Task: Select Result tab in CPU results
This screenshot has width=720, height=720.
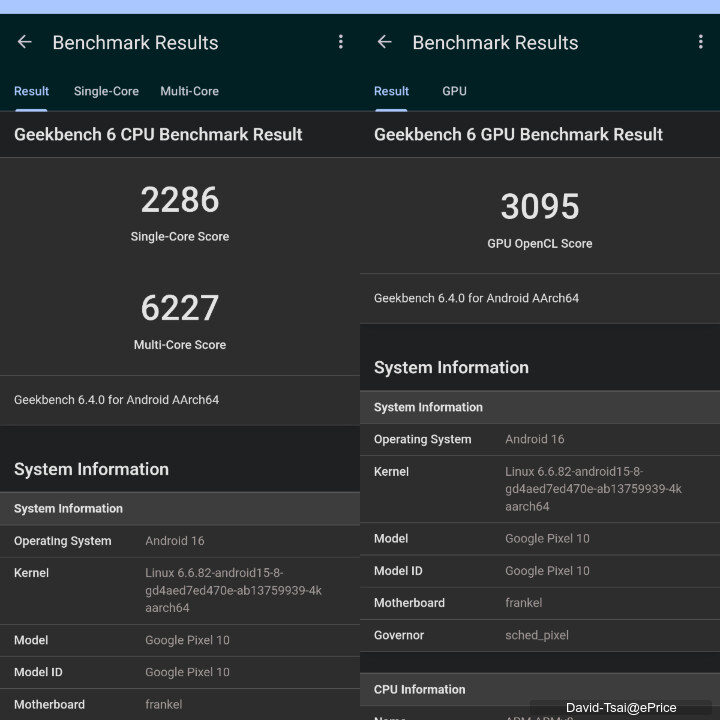Action: coord(31,91)
